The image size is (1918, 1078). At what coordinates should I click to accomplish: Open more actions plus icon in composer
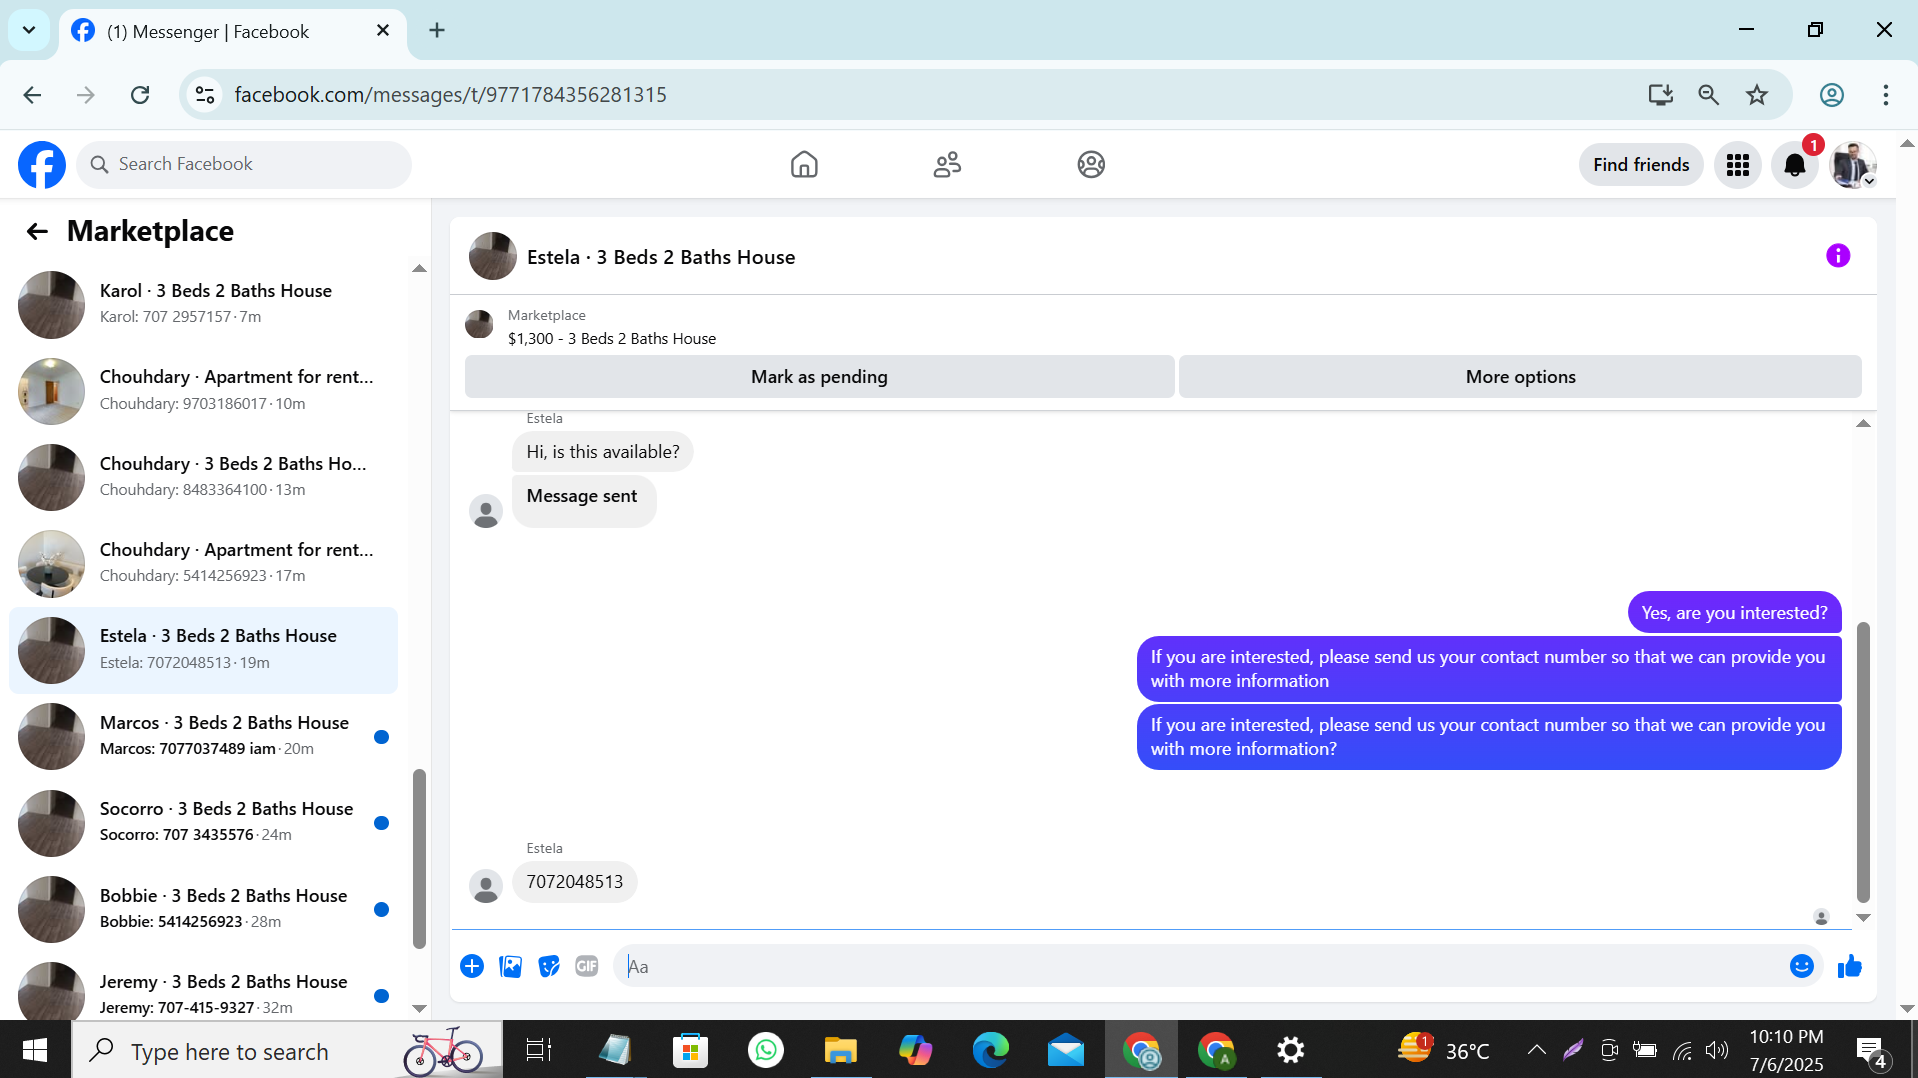(x=472, y=966)
